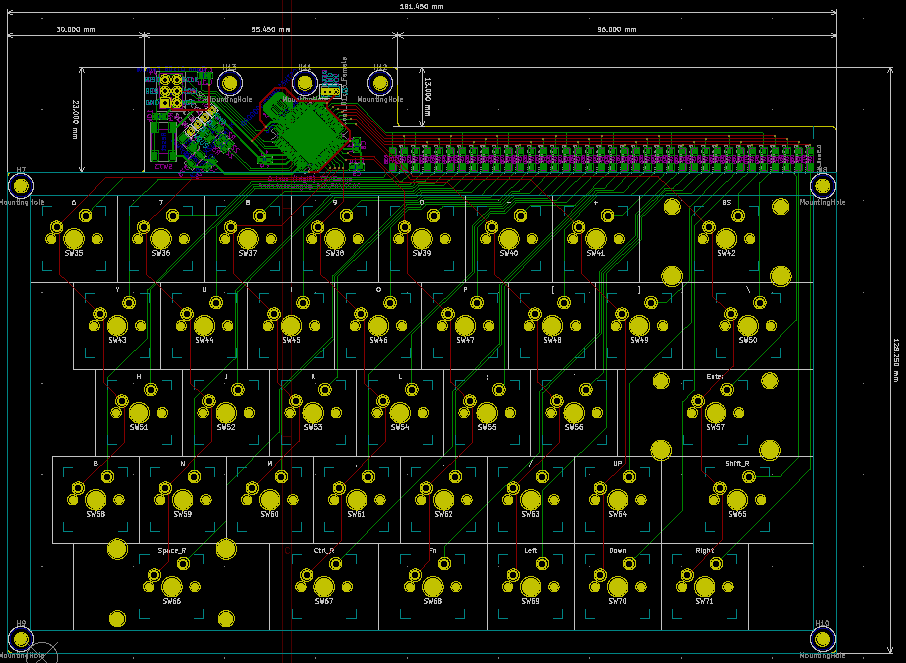Select mounting hole H11 pad

click(x=305, y=83)
